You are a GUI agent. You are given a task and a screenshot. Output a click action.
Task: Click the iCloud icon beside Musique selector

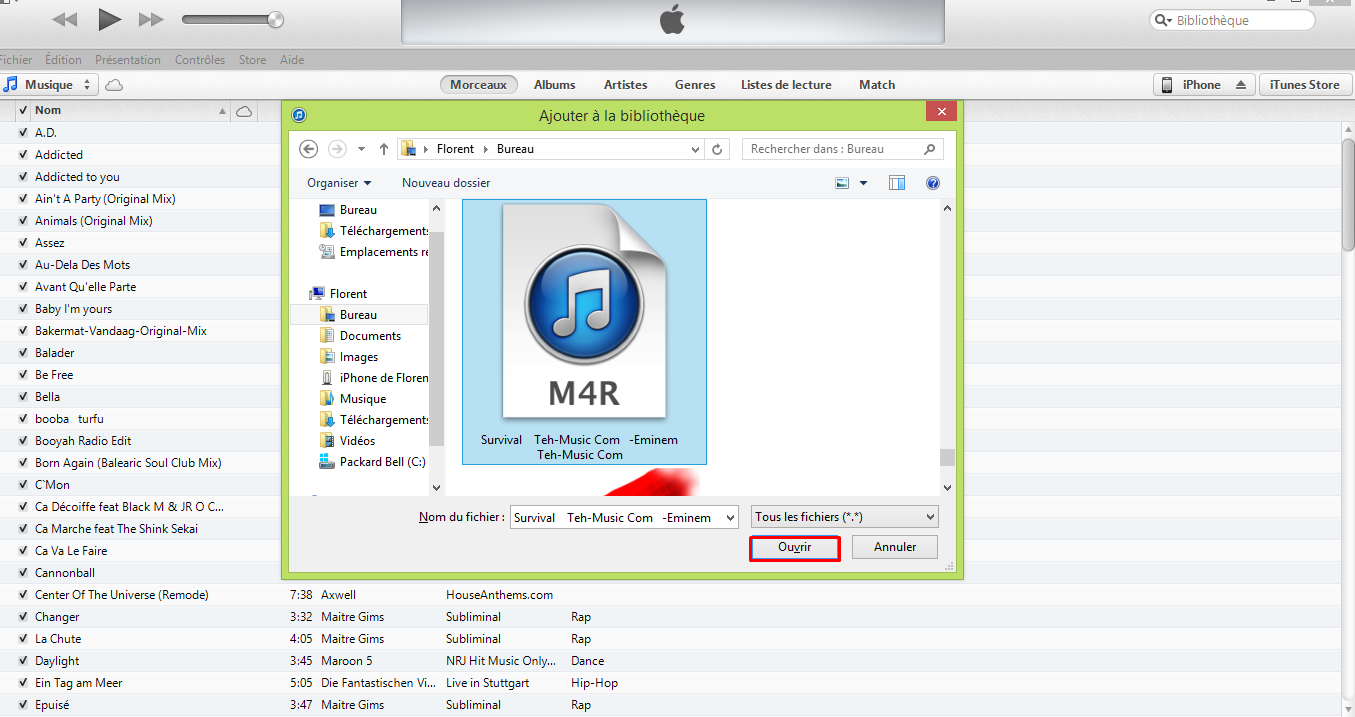tap(114, 85)
